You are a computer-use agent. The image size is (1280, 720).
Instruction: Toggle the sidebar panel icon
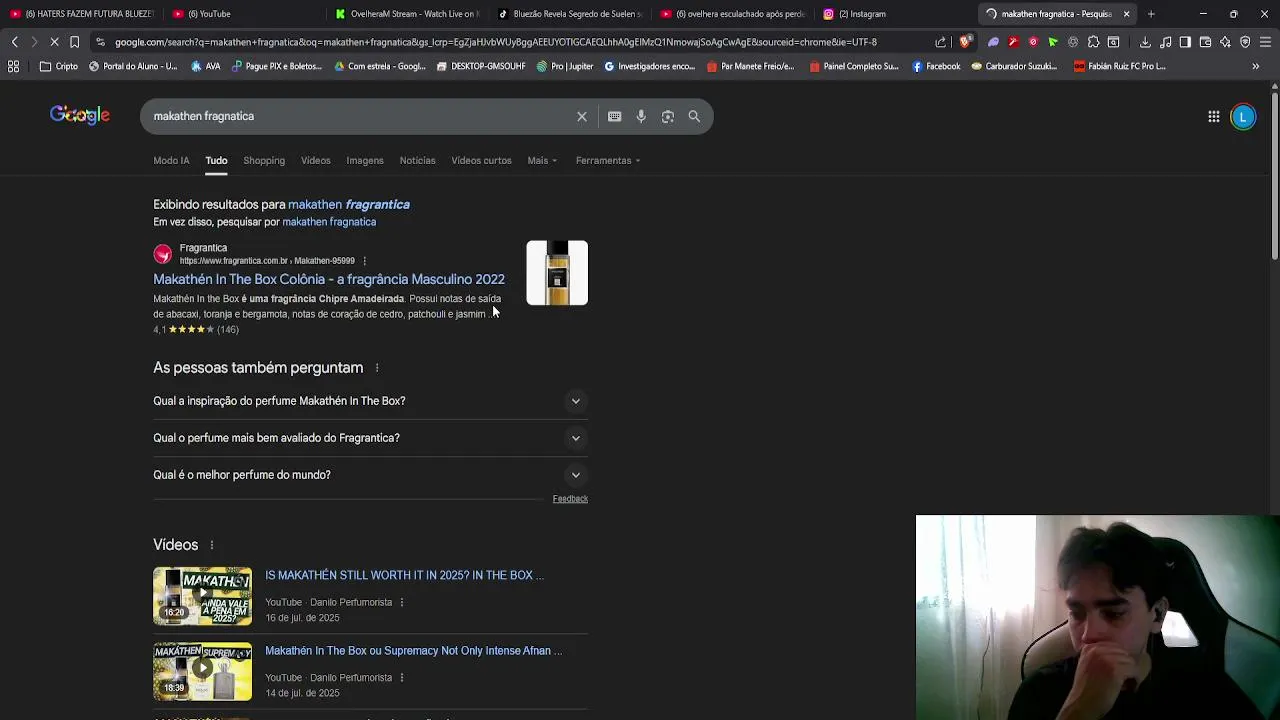click(1185, 42)
